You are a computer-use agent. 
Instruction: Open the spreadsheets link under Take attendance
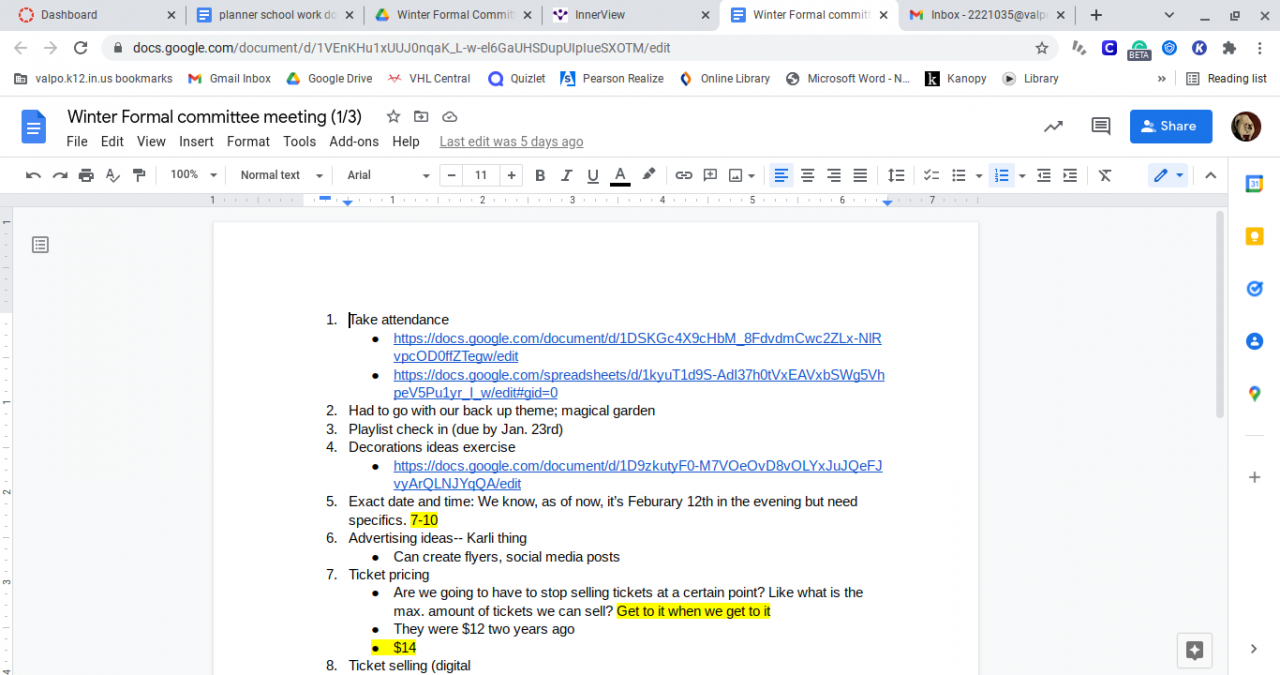tap(639, 384)
